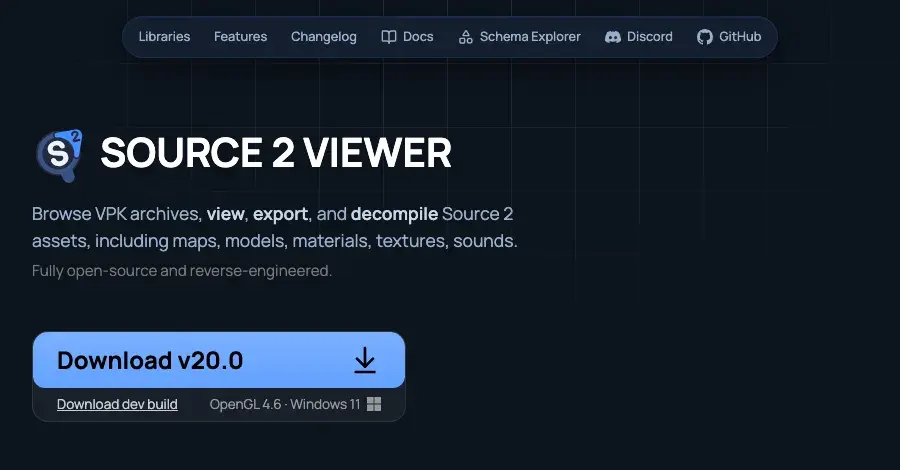The image size is (900, 470).
Task: Open the GitHub link text
Action: tap(740, 37)
